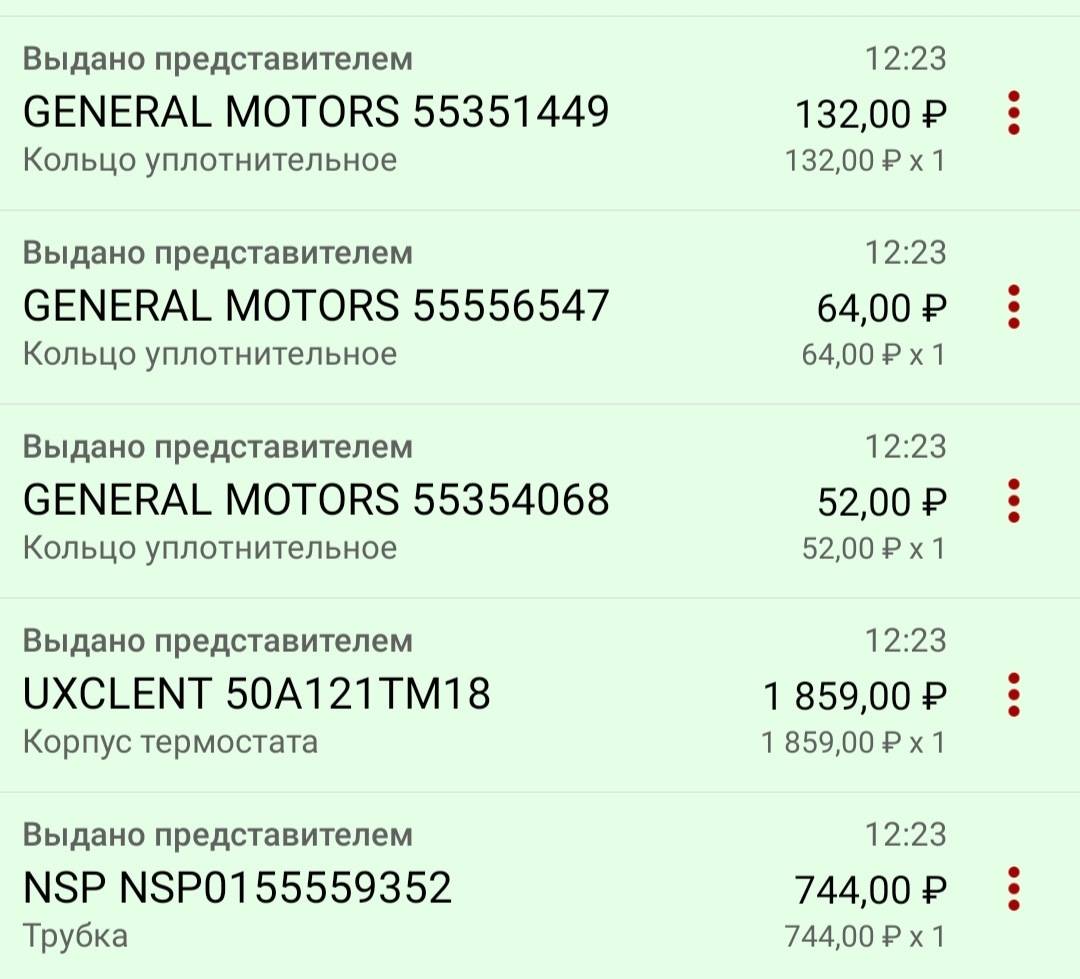Tap the 52,00 ₽ x 1 quantity line
The image size is (1080, 979).
873,548
